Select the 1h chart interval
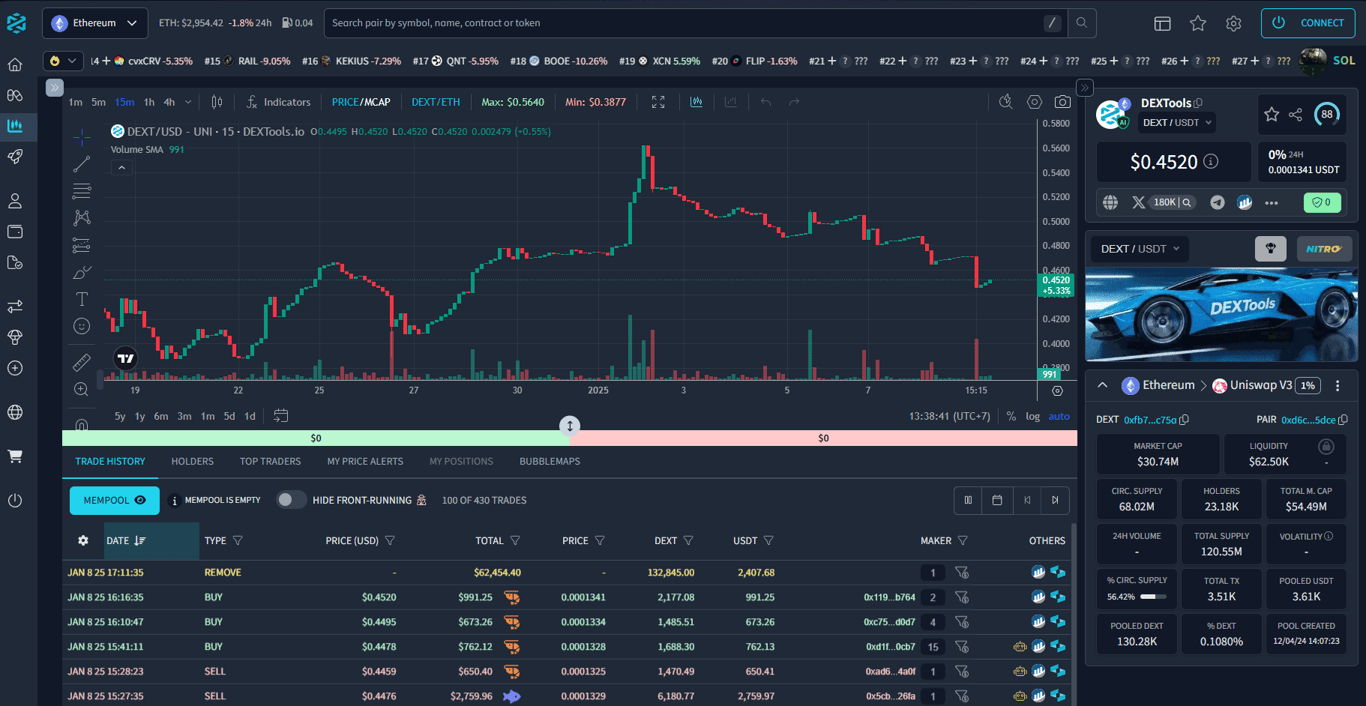The image size is (1366, 706). tap(149, 102)
